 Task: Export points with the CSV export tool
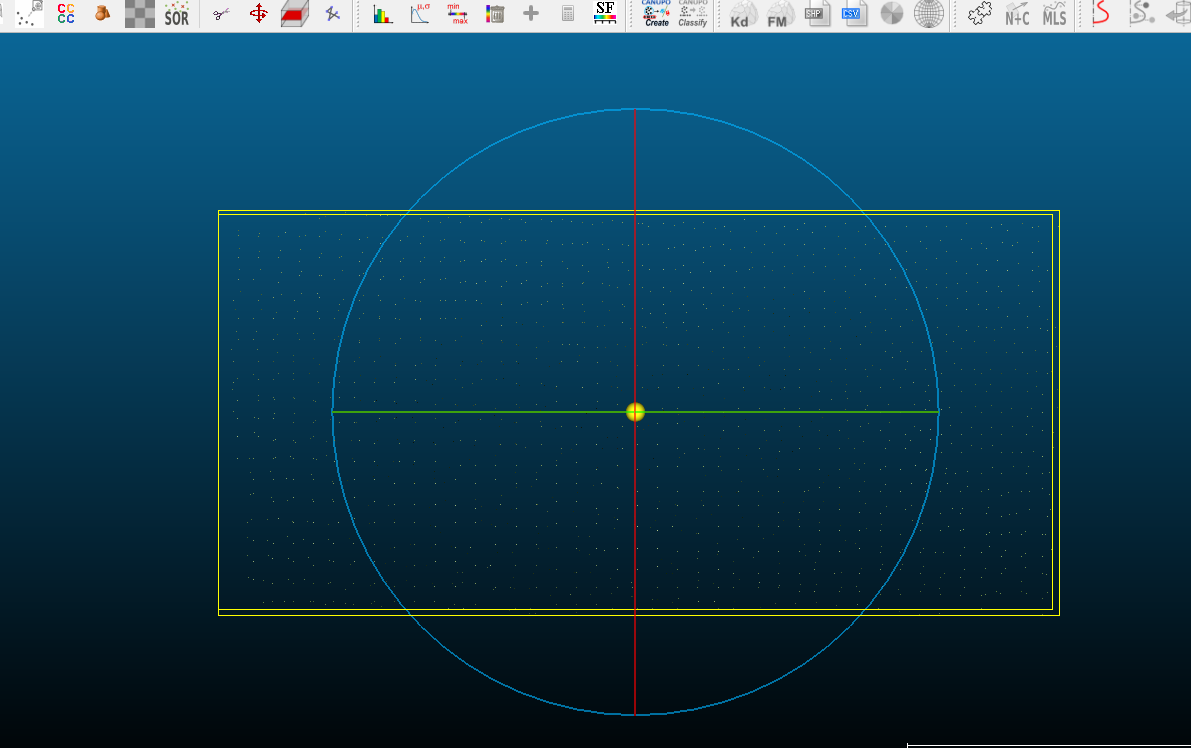855,15
